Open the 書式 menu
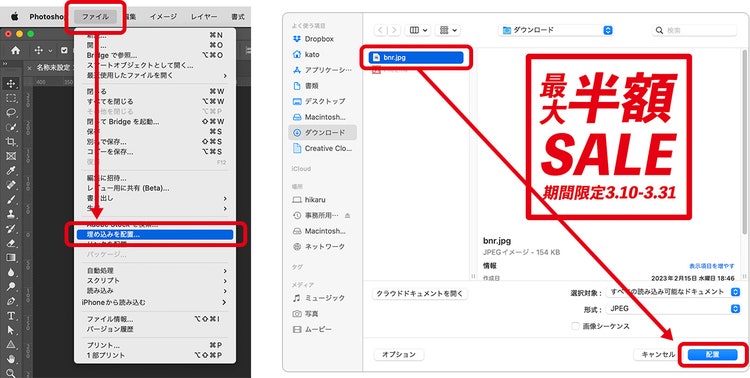 tap(238, 17)
